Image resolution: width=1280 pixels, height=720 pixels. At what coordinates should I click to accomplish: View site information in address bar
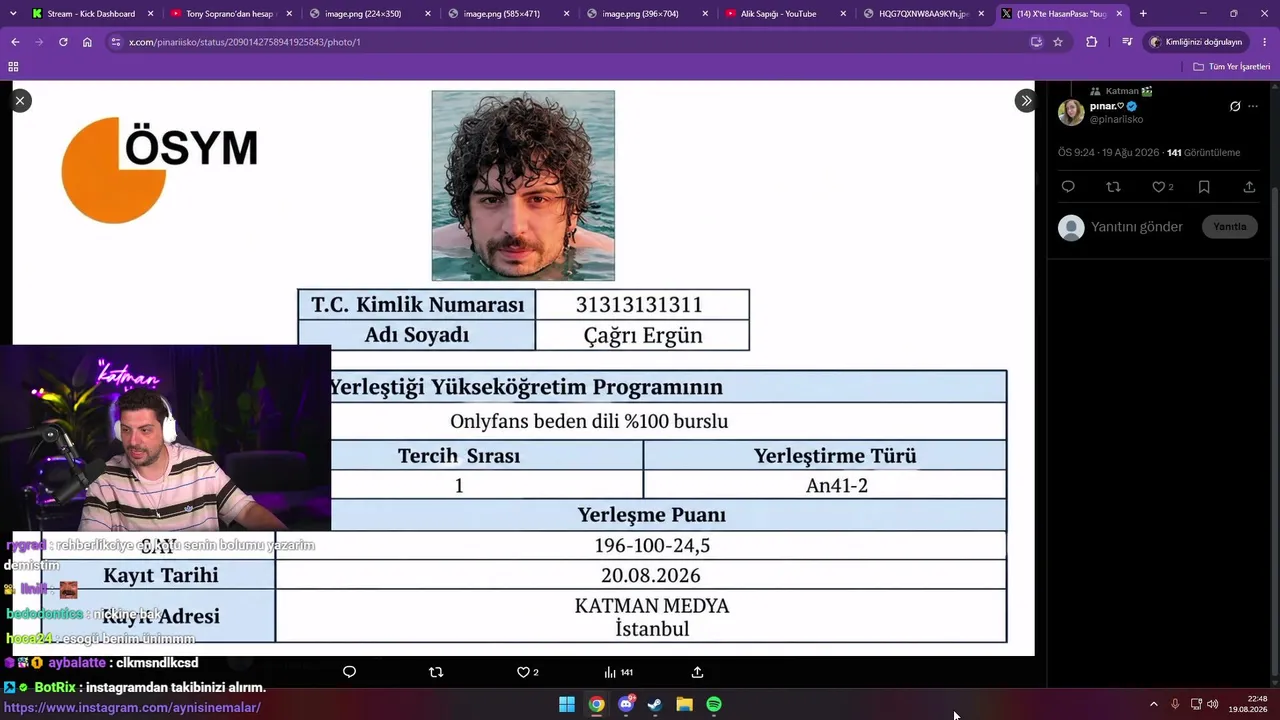coord(116,42)
